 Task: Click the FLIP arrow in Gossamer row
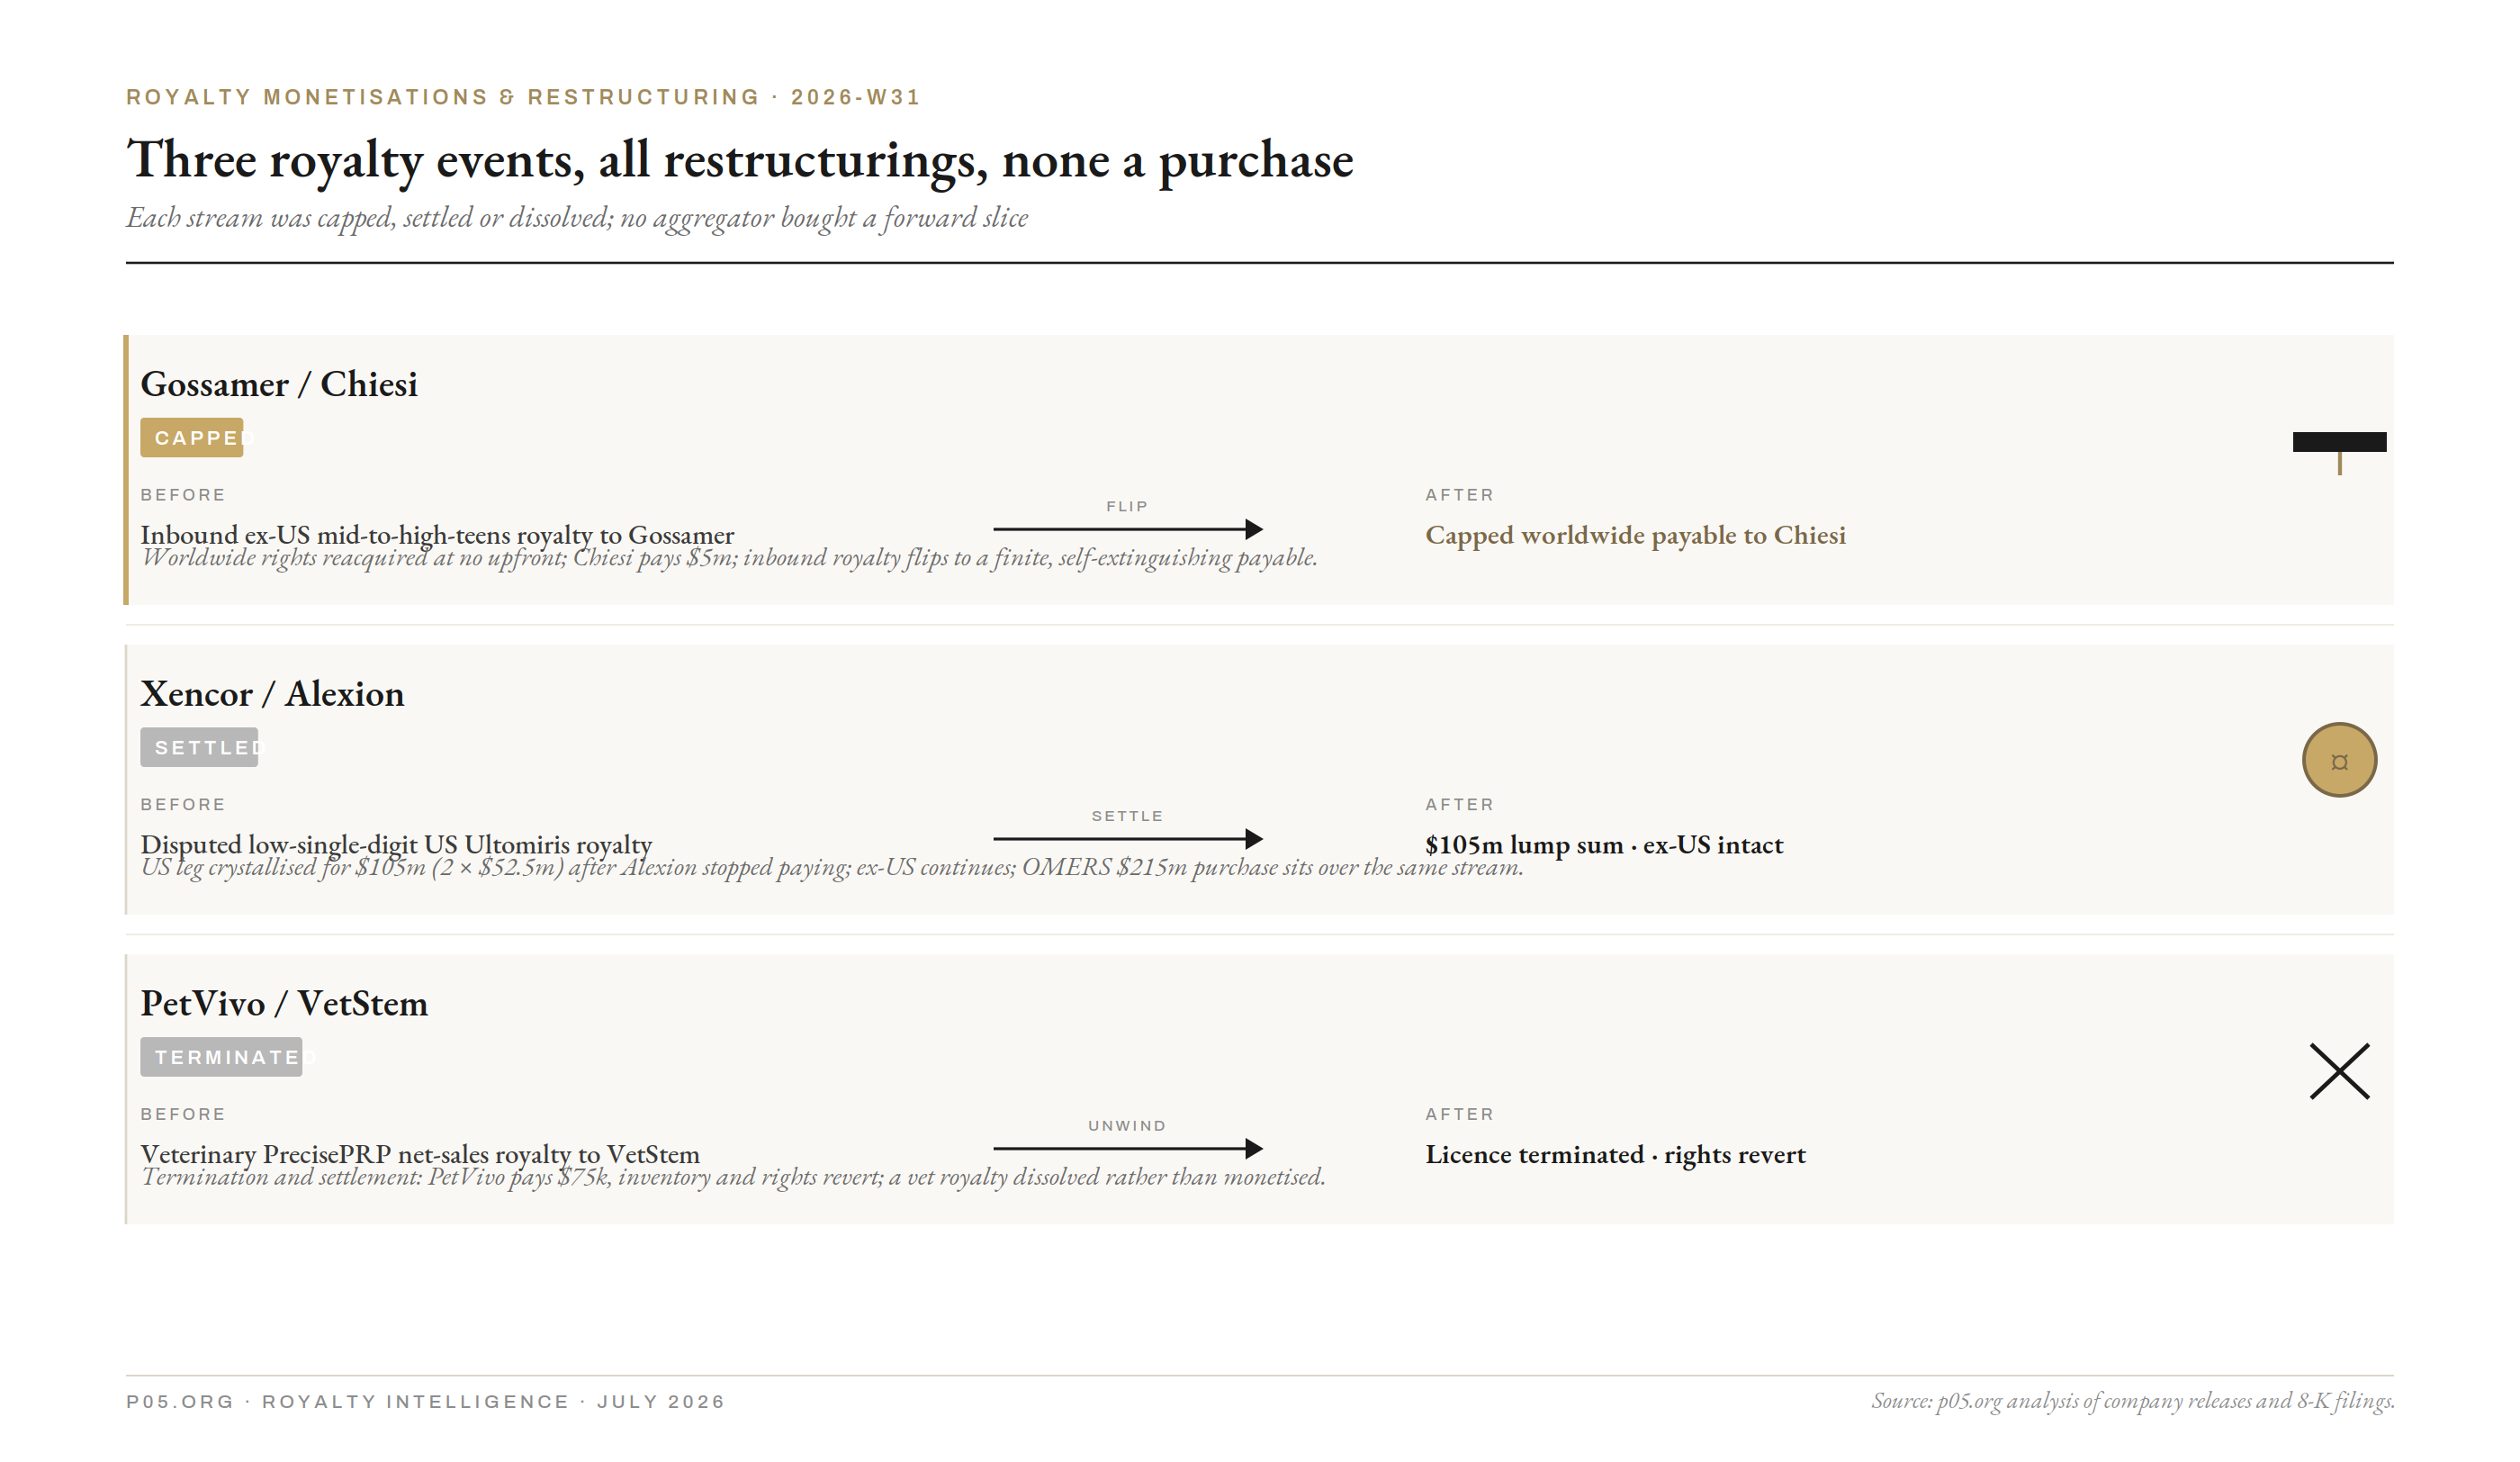[1127, 529]
